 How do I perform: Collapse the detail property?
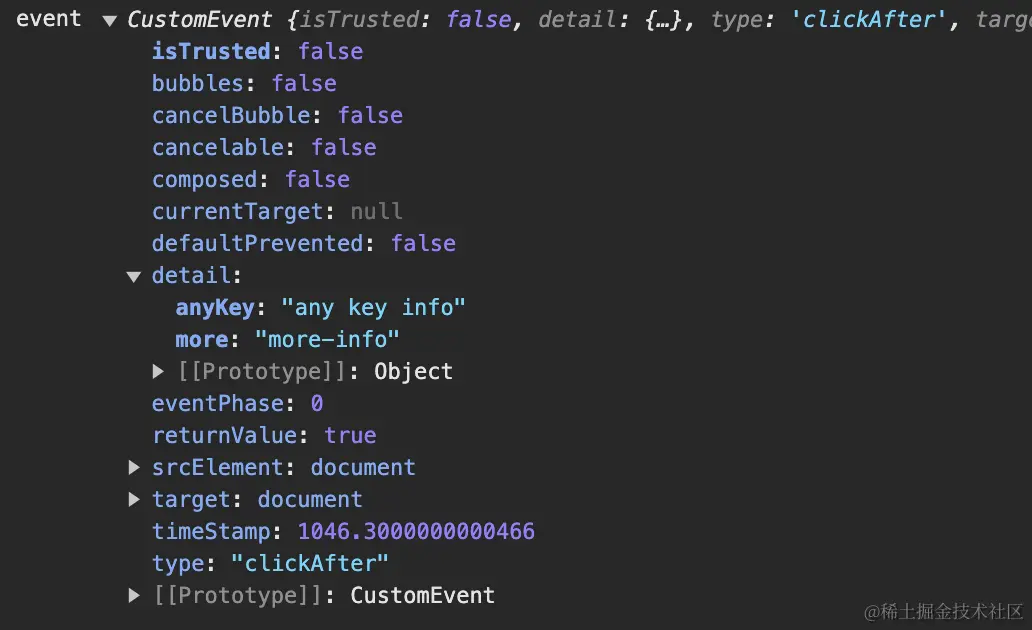click(x=134, y=276)
